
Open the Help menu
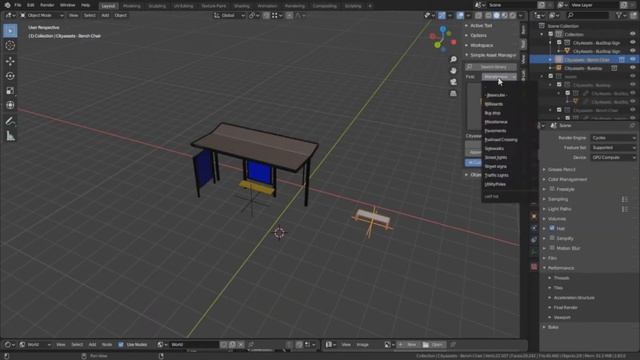tap(85, 5)
